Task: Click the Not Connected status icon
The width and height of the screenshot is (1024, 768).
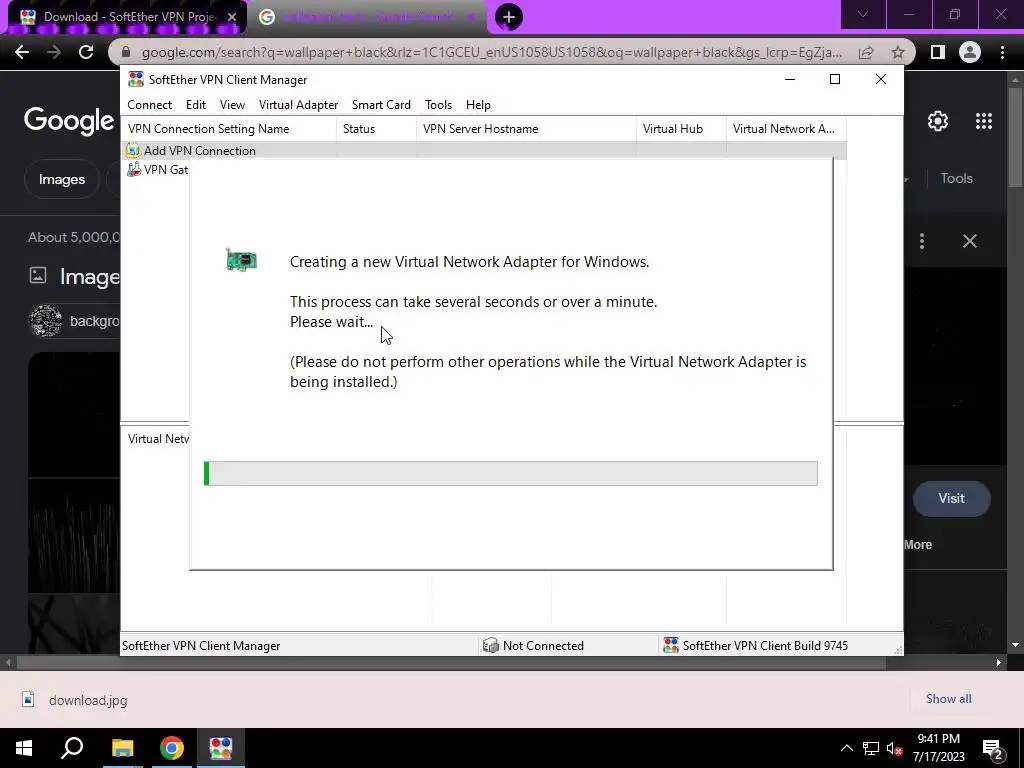Action: tap(490, 645)
